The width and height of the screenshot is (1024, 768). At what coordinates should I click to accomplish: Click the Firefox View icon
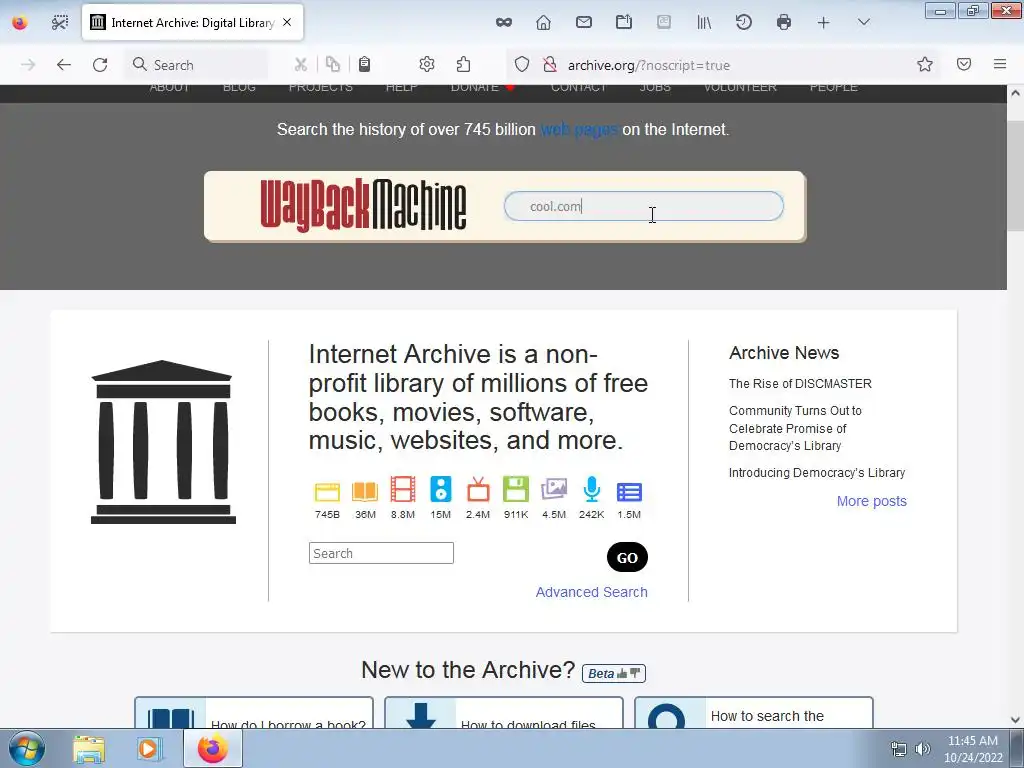(x=20, y=23)
